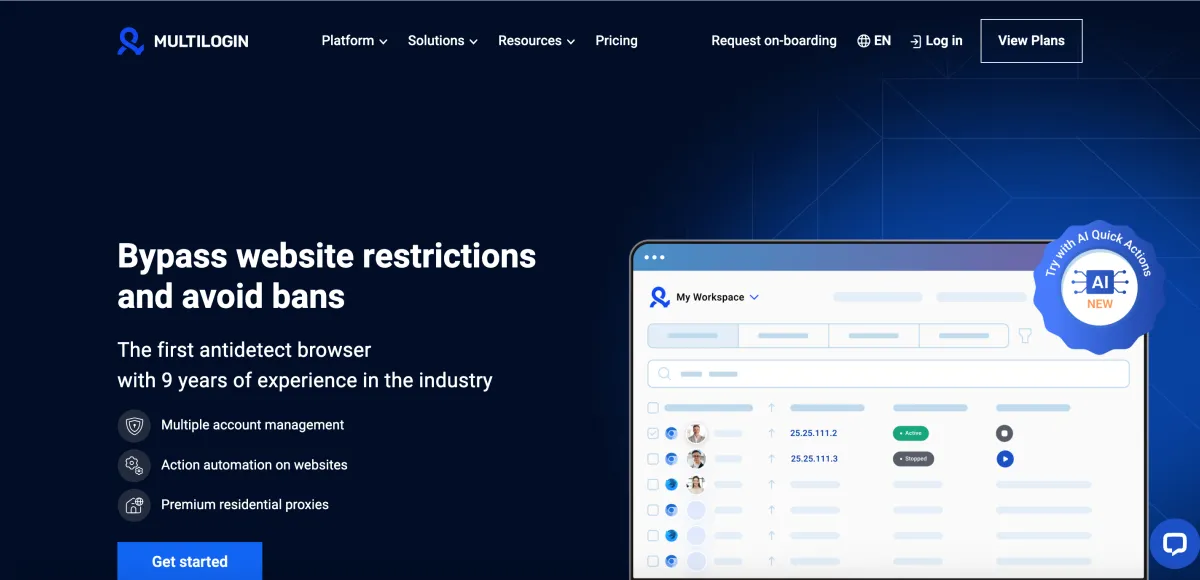This screenshot has height=580, width=1200.
Task: Click the IP address 25.25.111.2
Action: [x=813, y=433]
